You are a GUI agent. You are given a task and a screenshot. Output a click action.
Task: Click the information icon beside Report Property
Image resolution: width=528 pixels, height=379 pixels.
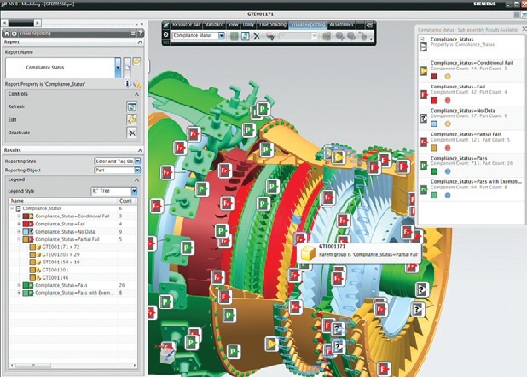pos(128,83)
